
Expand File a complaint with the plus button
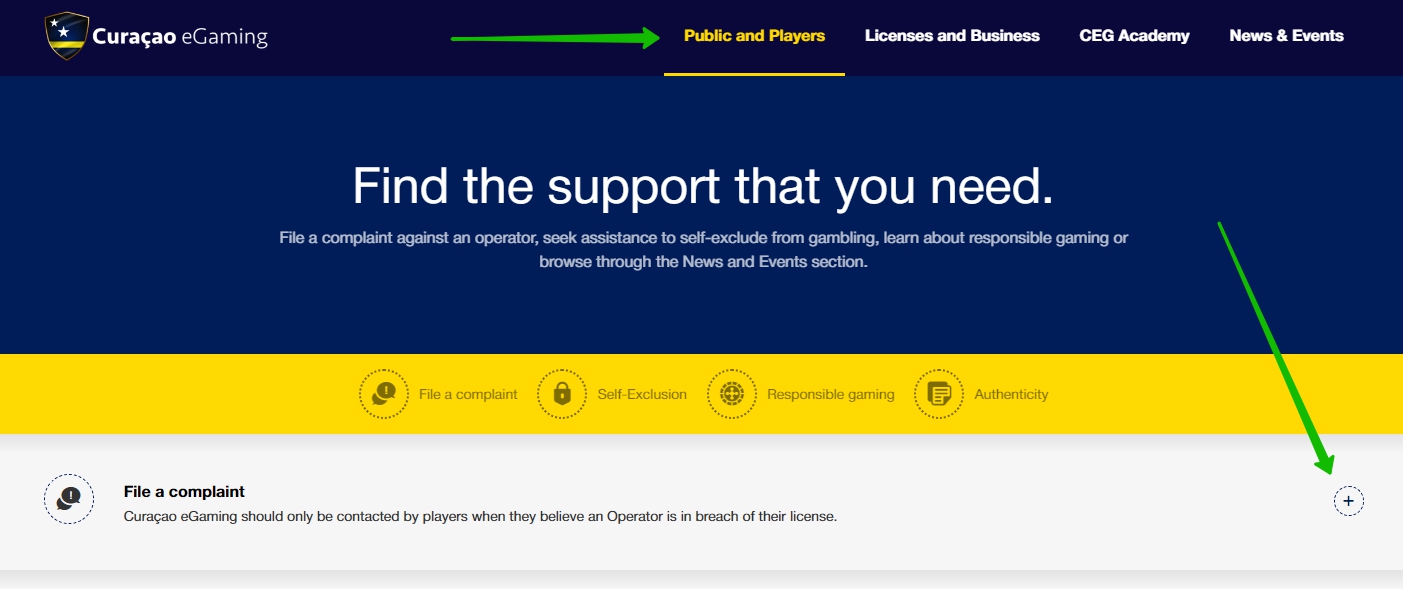click(1348, 500)
